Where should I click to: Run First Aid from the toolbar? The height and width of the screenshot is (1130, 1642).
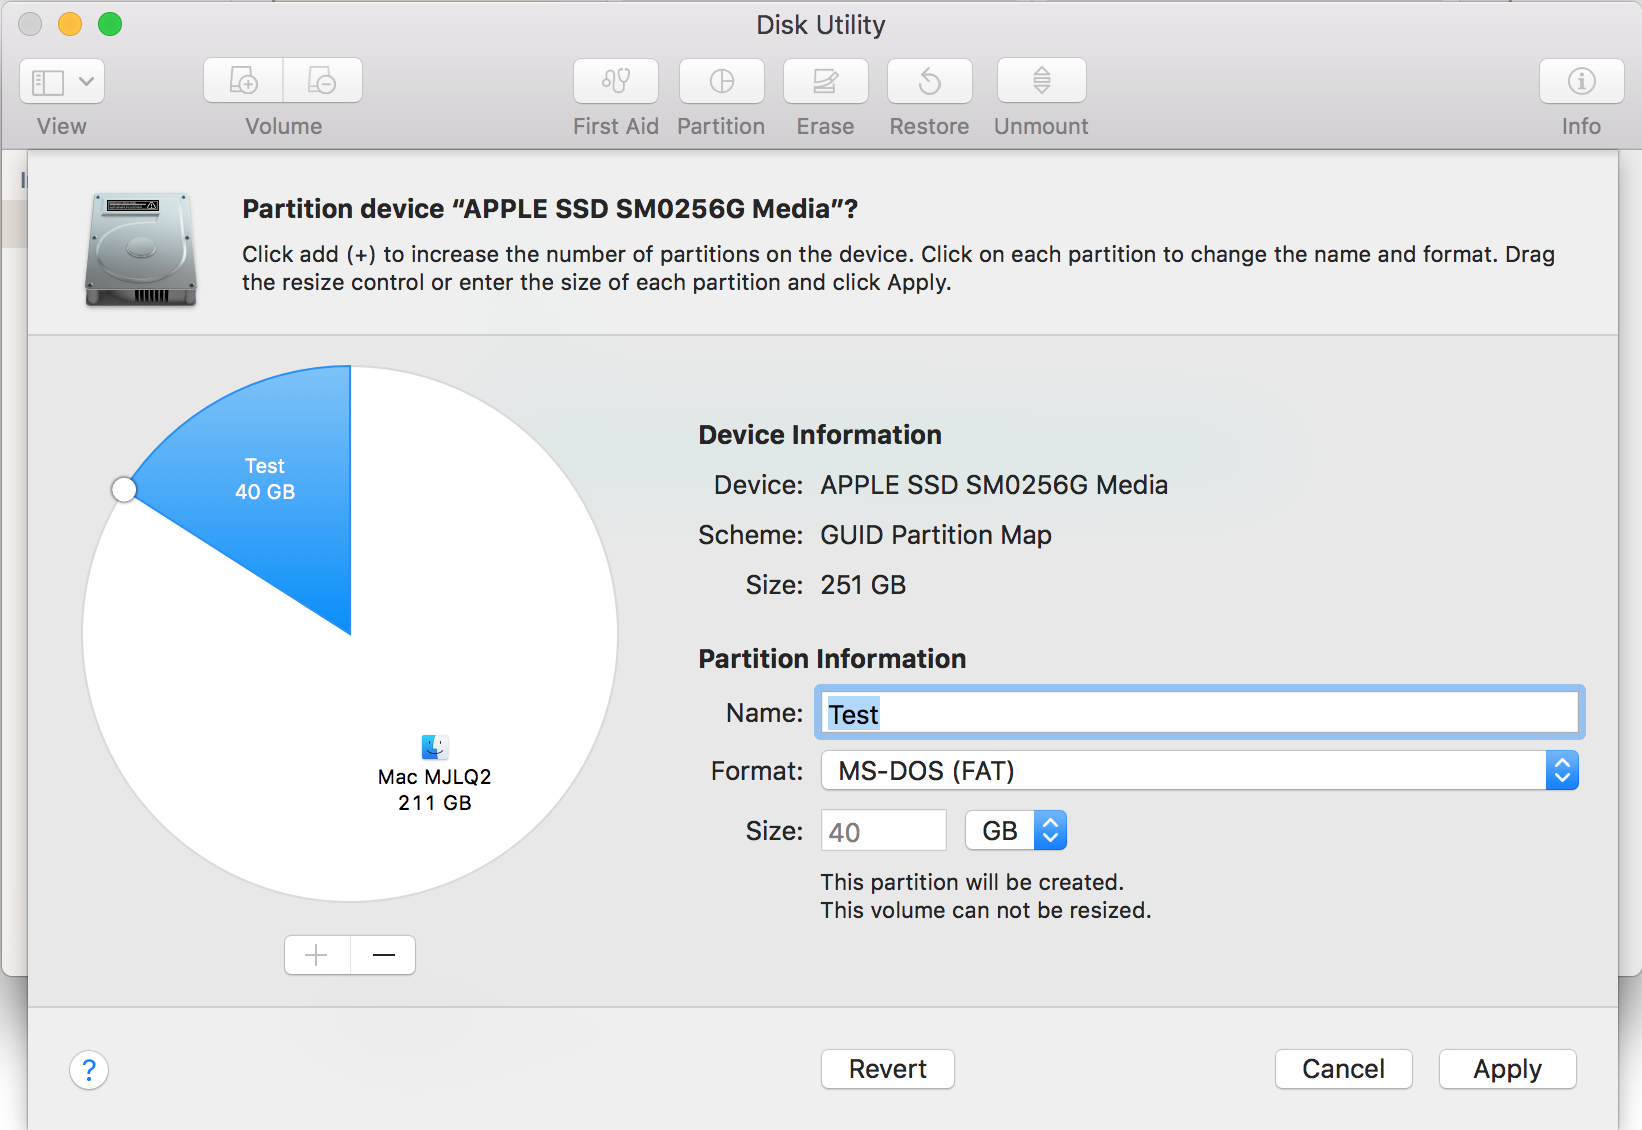click(616, 81)
